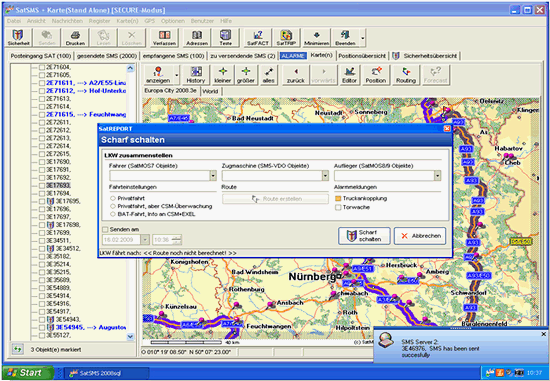Switch to the Positionsübersicht tab
550x381 pixels.
pyautogui.click(x=362, y=56)
